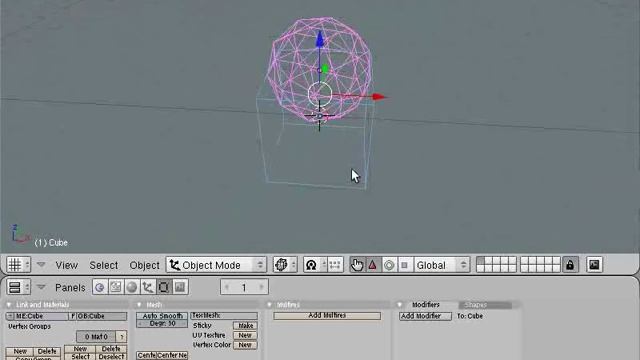The image size is (640, 360).
Task: Open the 3D view window type selector
Action: tap(18, 265)
